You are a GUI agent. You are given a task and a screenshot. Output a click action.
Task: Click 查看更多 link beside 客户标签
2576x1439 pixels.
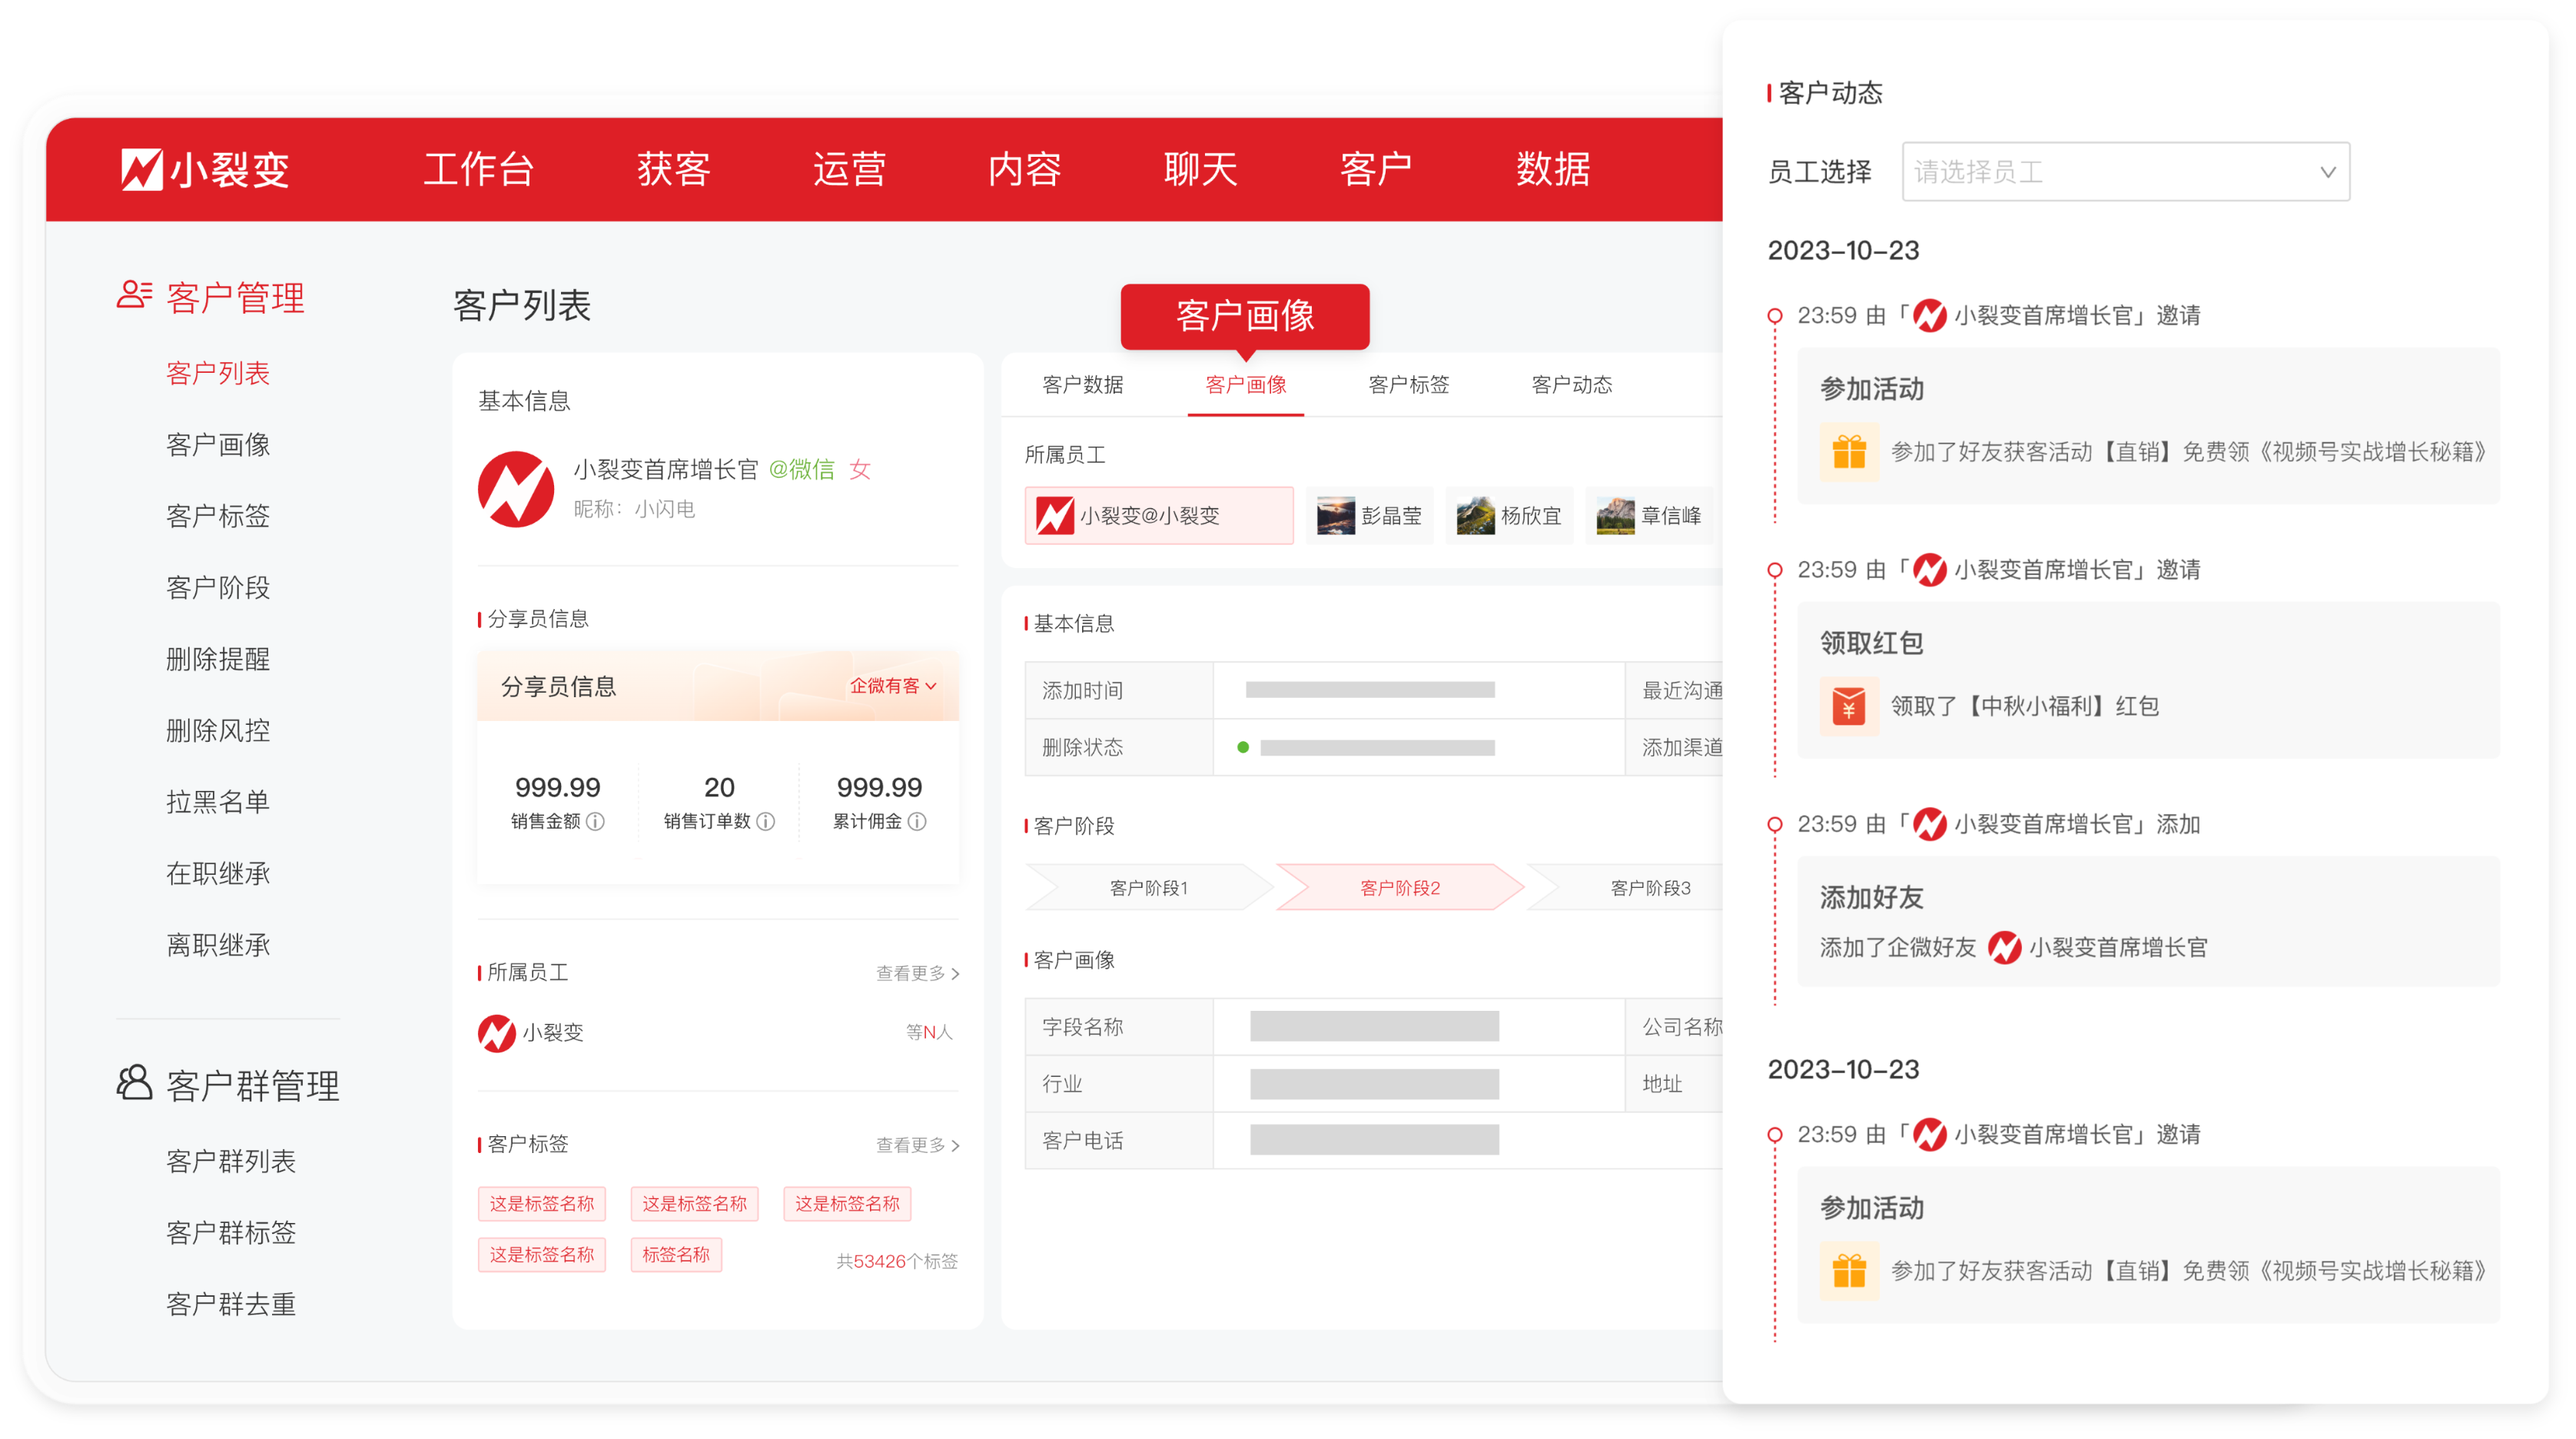[x=917, y=1145]
